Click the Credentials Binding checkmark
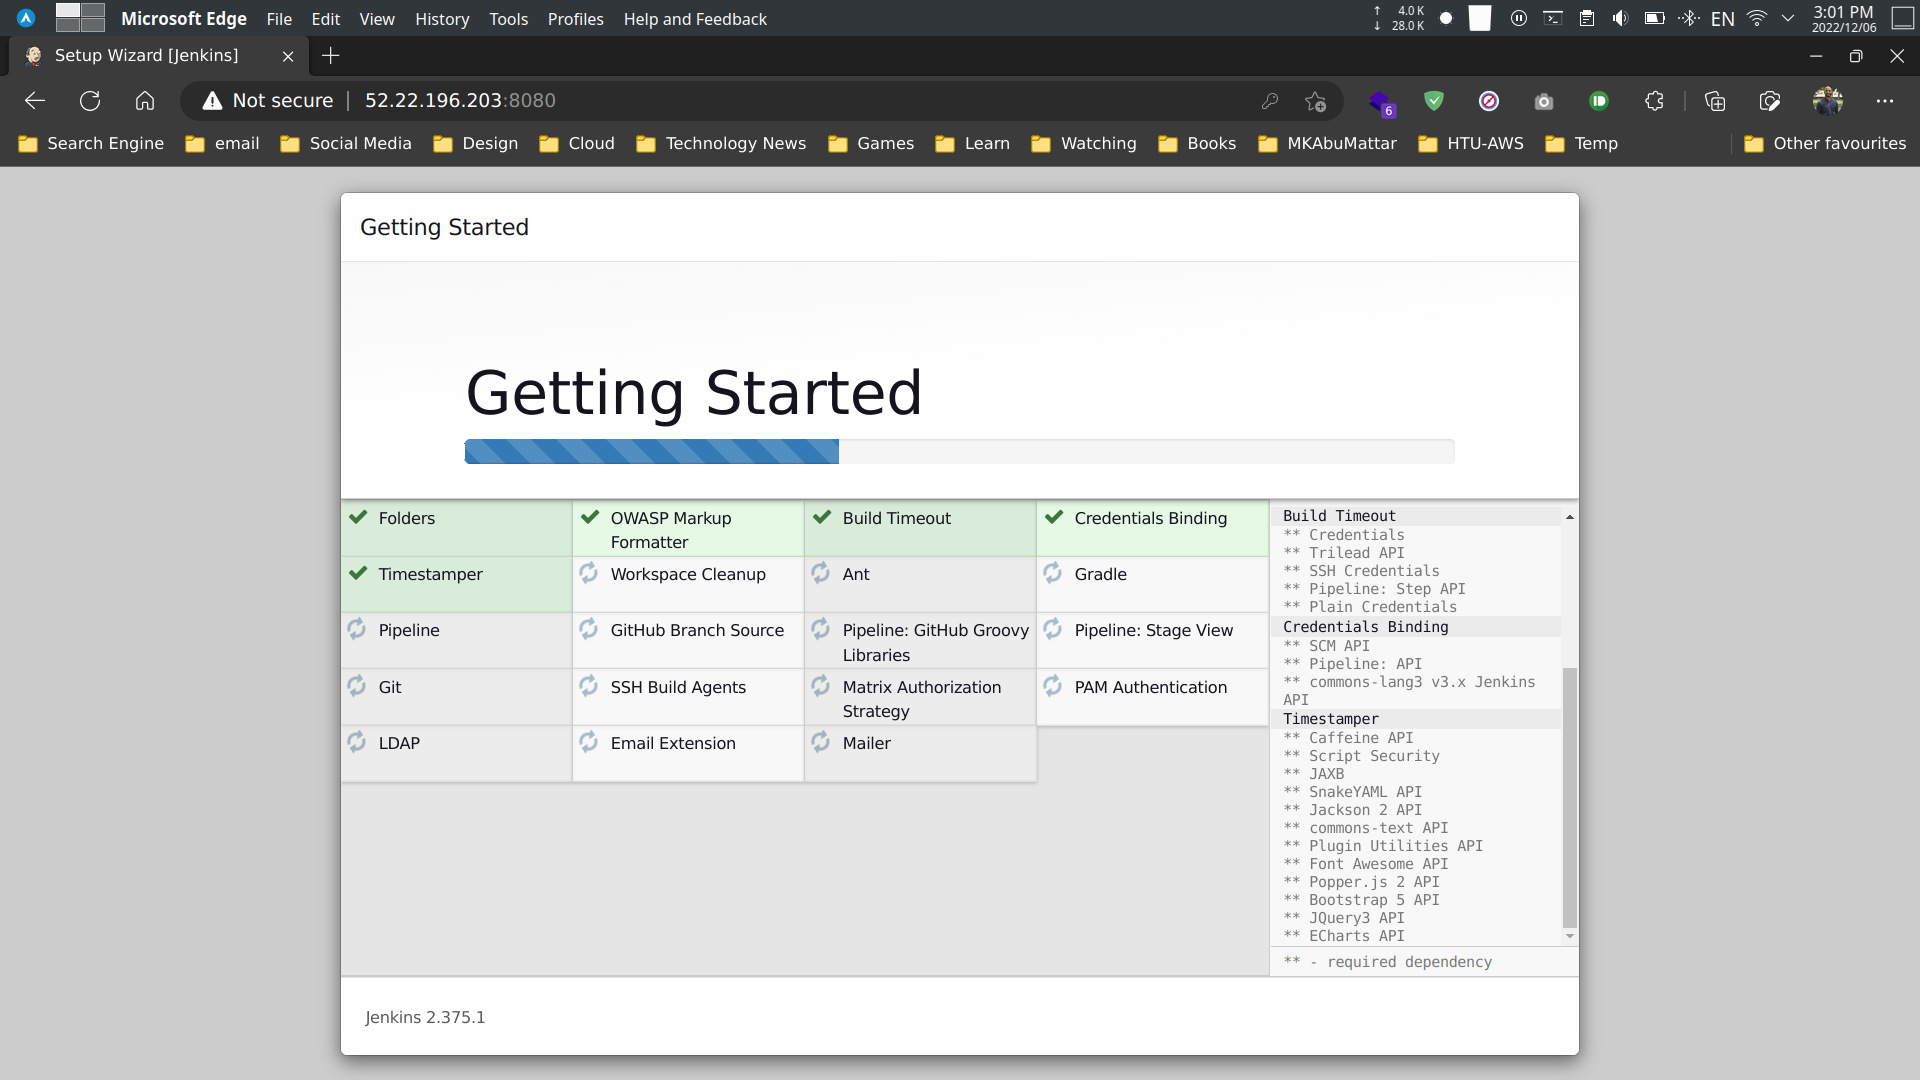This screenshot has height=1080, width=1920. point(1054,517)
